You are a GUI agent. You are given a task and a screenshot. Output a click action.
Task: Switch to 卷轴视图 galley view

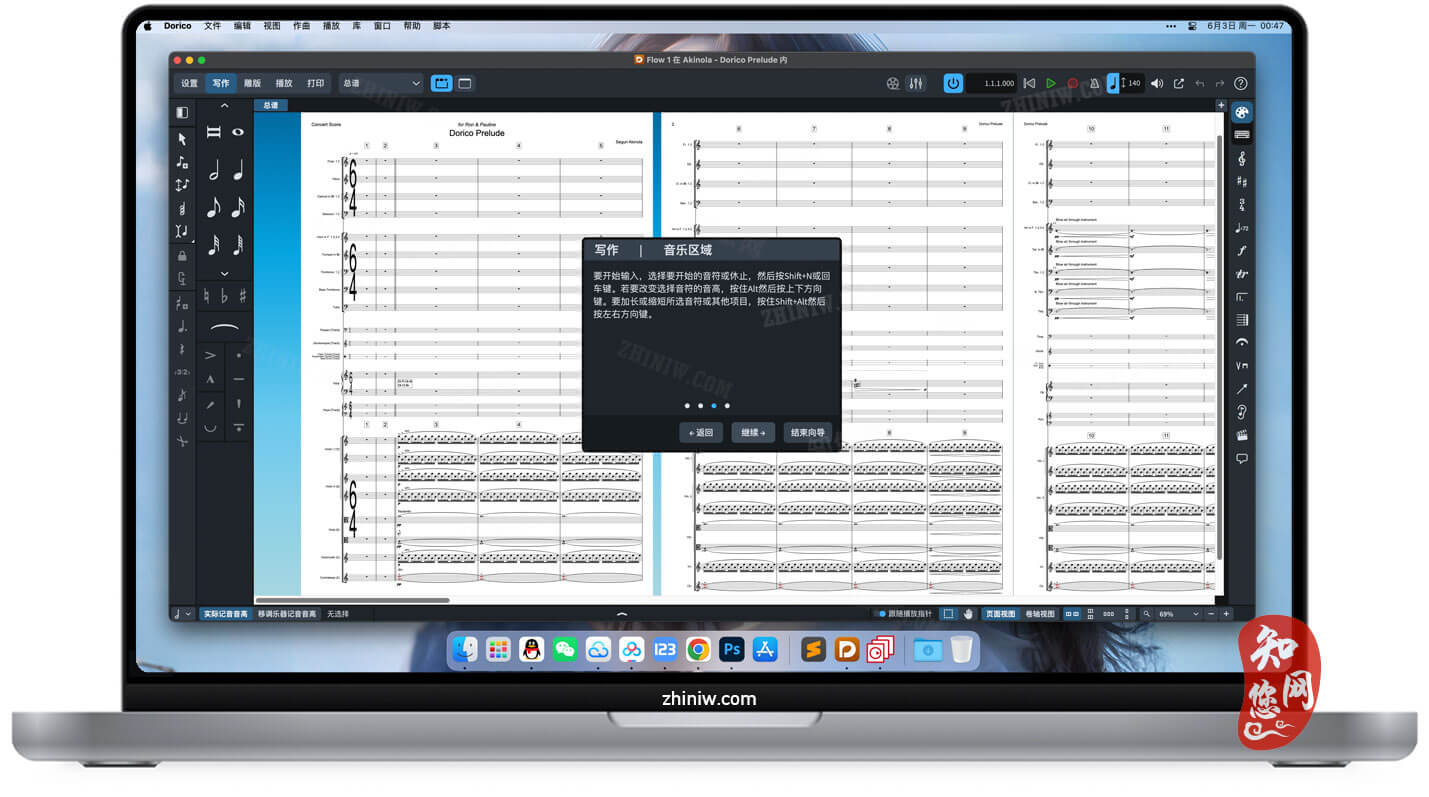tap(1040, 614)
